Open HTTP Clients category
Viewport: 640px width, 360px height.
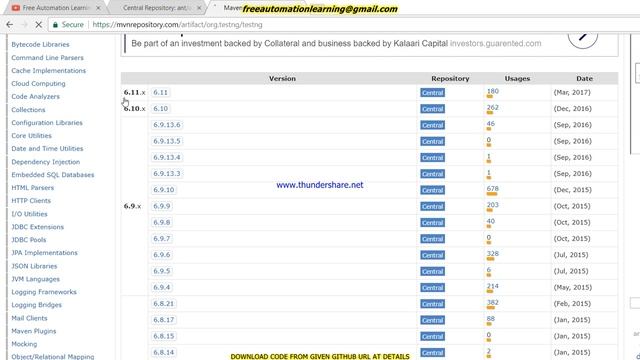[31, 201]
